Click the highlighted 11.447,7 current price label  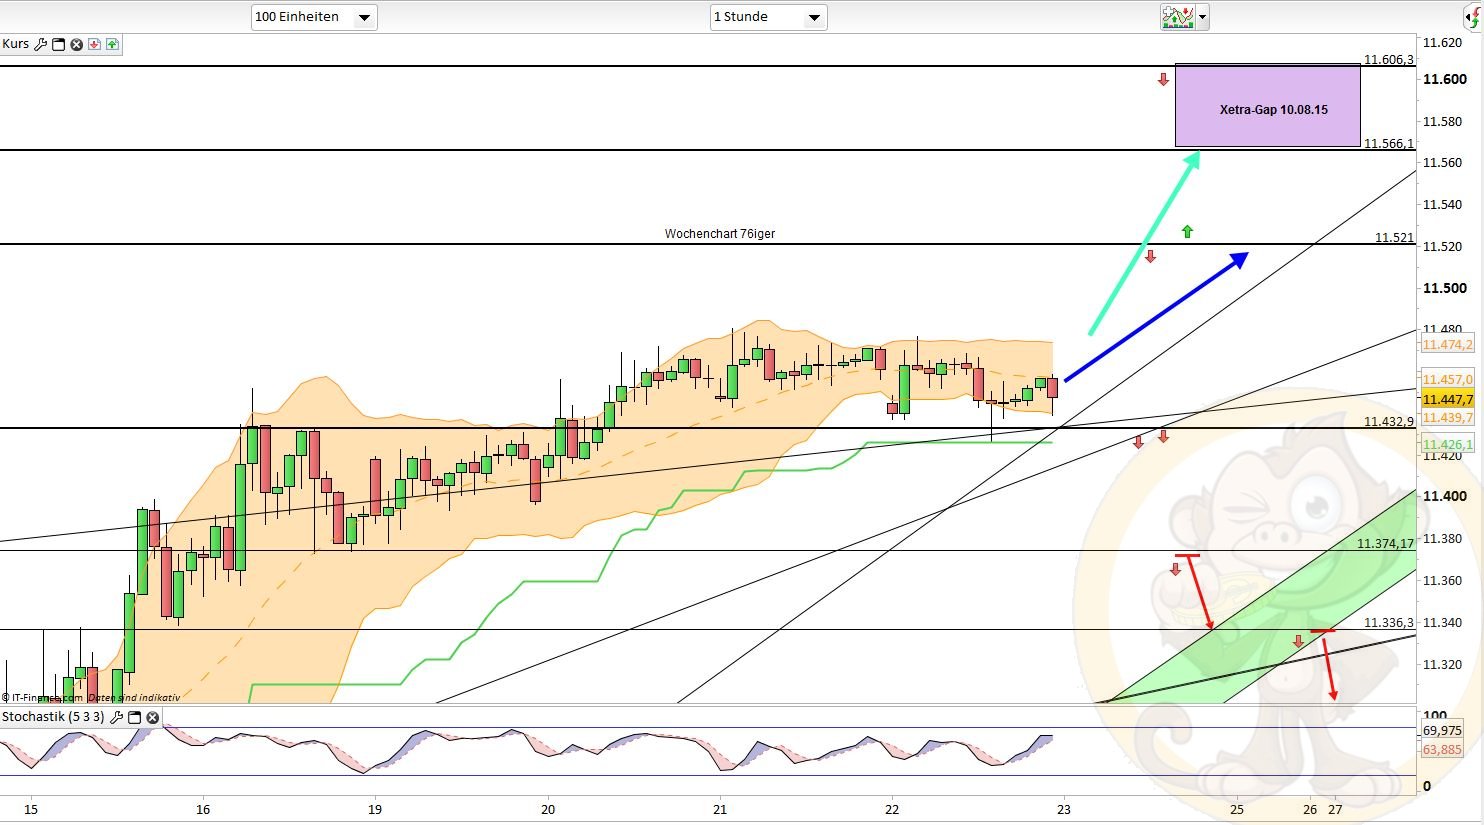(x=1447, y=399)
